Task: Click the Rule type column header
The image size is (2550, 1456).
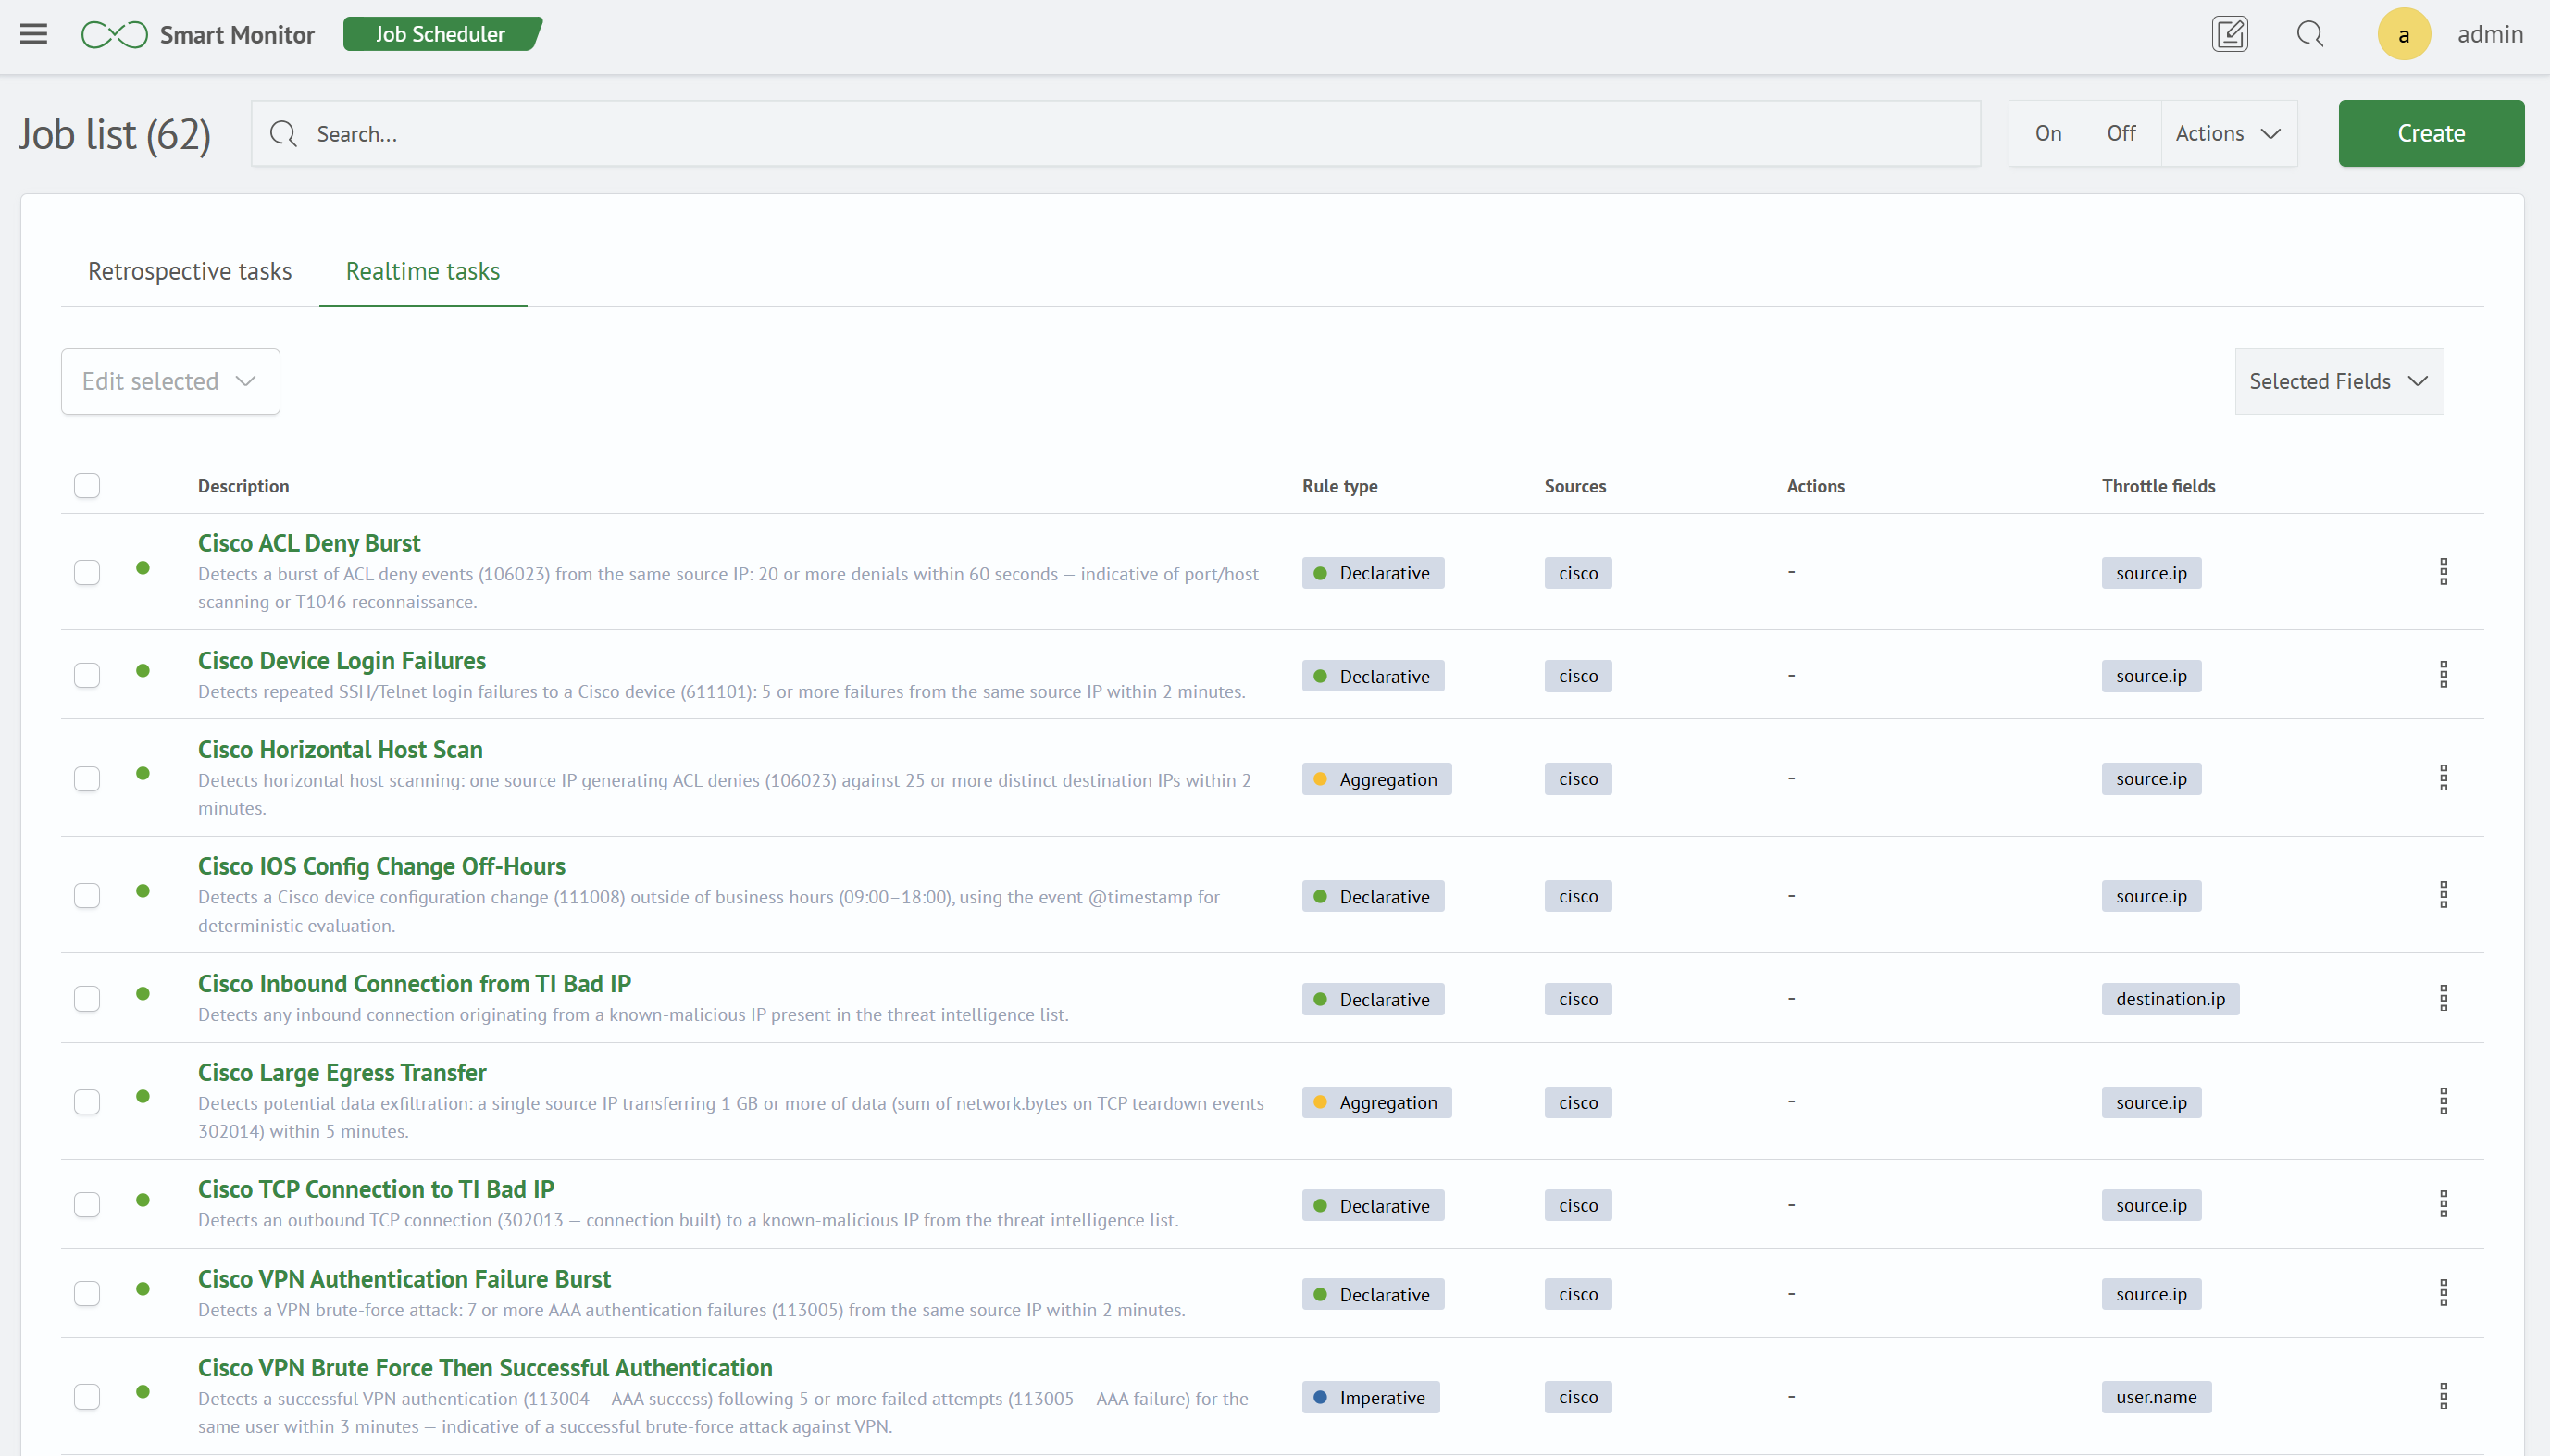Action: [x=1339, y=486]
